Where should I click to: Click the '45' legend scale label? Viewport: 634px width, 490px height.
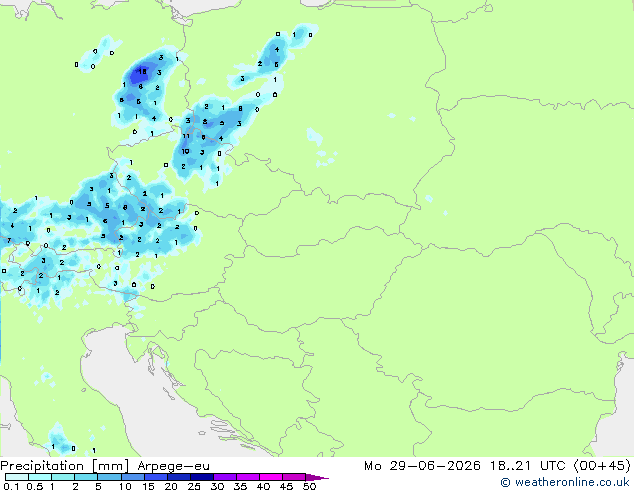tap(286, 486)
